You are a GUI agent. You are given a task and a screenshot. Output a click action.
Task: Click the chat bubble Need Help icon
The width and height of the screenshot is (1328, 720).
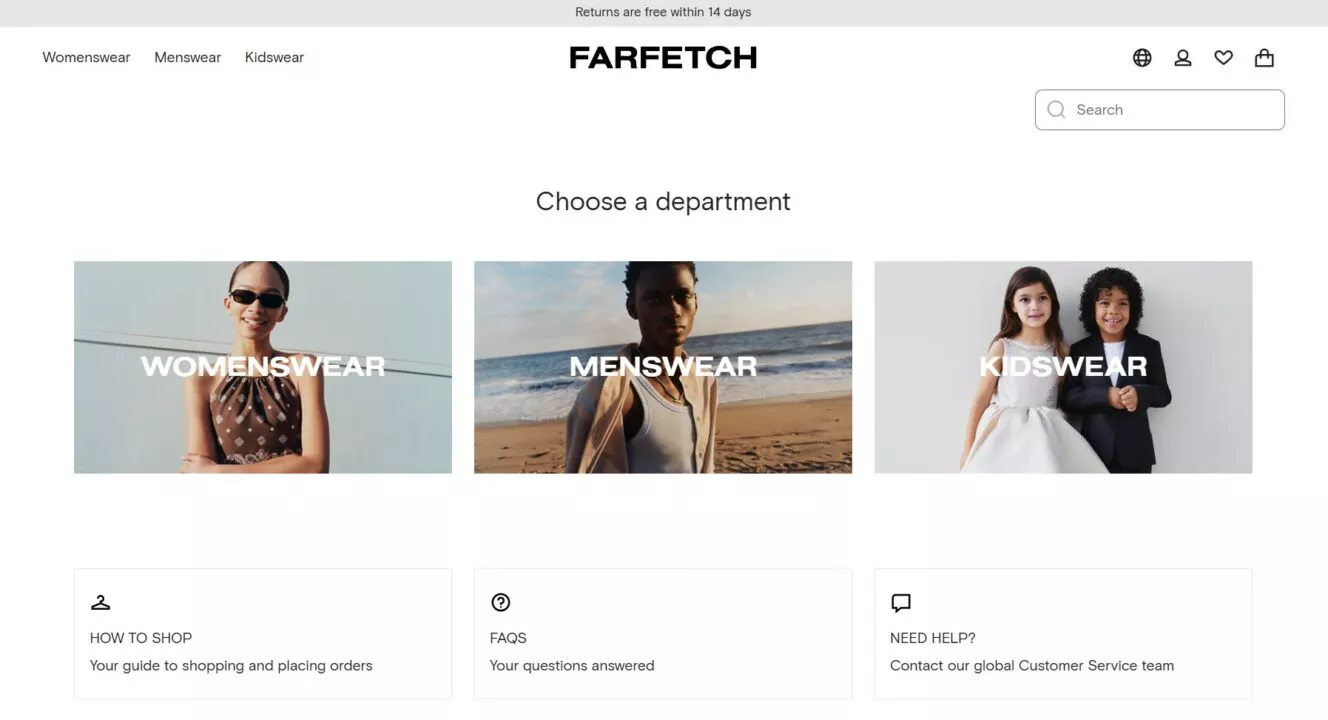pos(901,603)
